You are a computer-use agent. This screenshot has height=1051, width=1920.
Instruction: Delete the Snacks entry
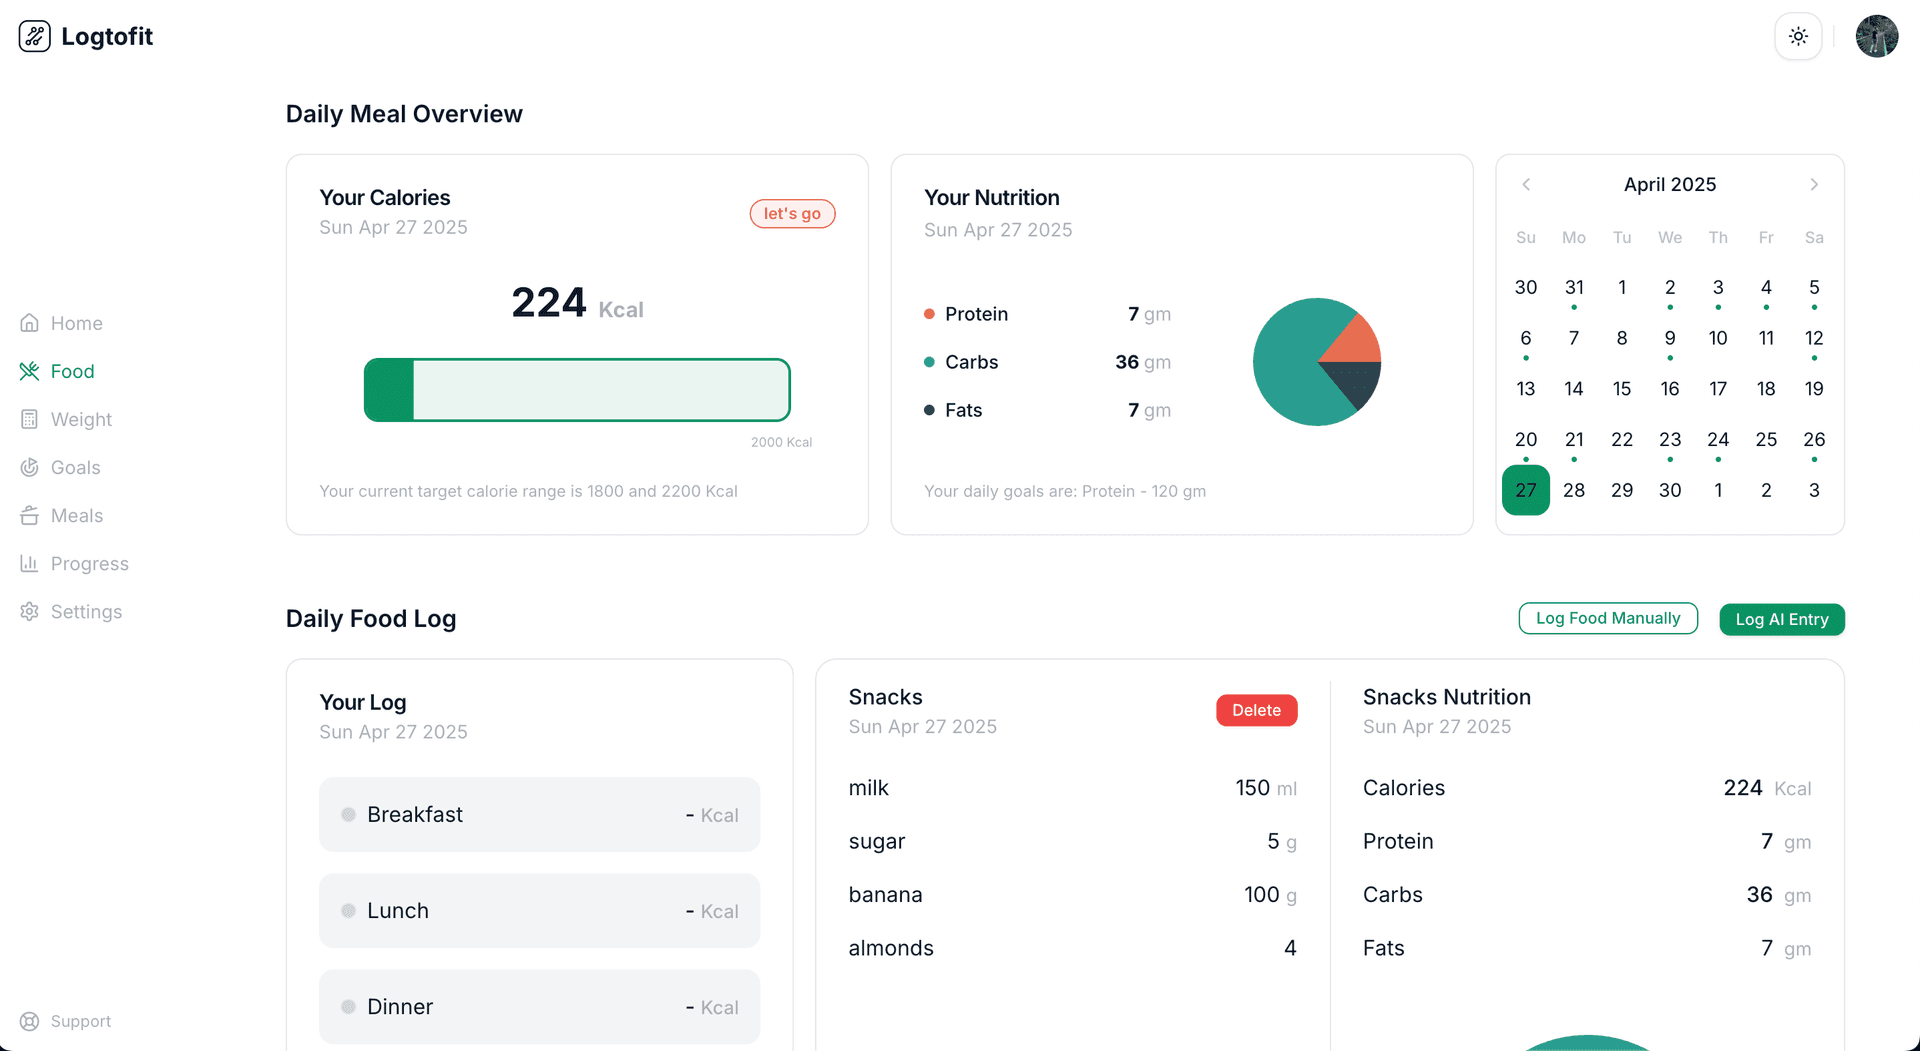[x=1256, y=710]
